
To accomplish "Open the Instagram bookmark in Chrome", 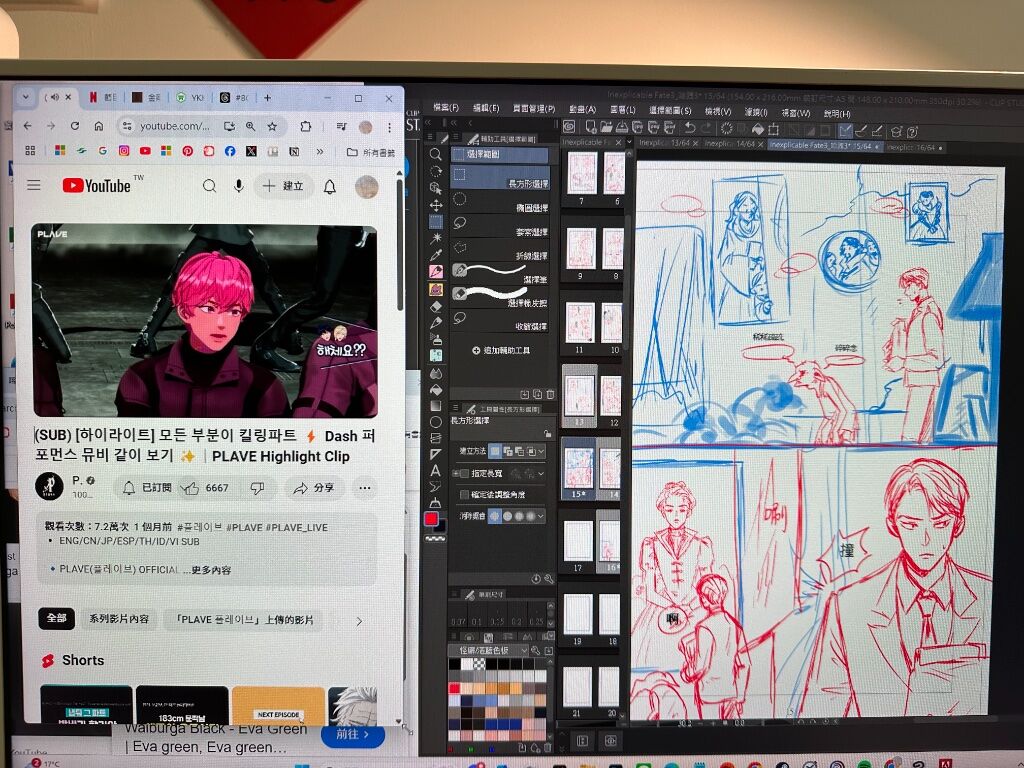I will pyautogui.click(x=123, y=151).
